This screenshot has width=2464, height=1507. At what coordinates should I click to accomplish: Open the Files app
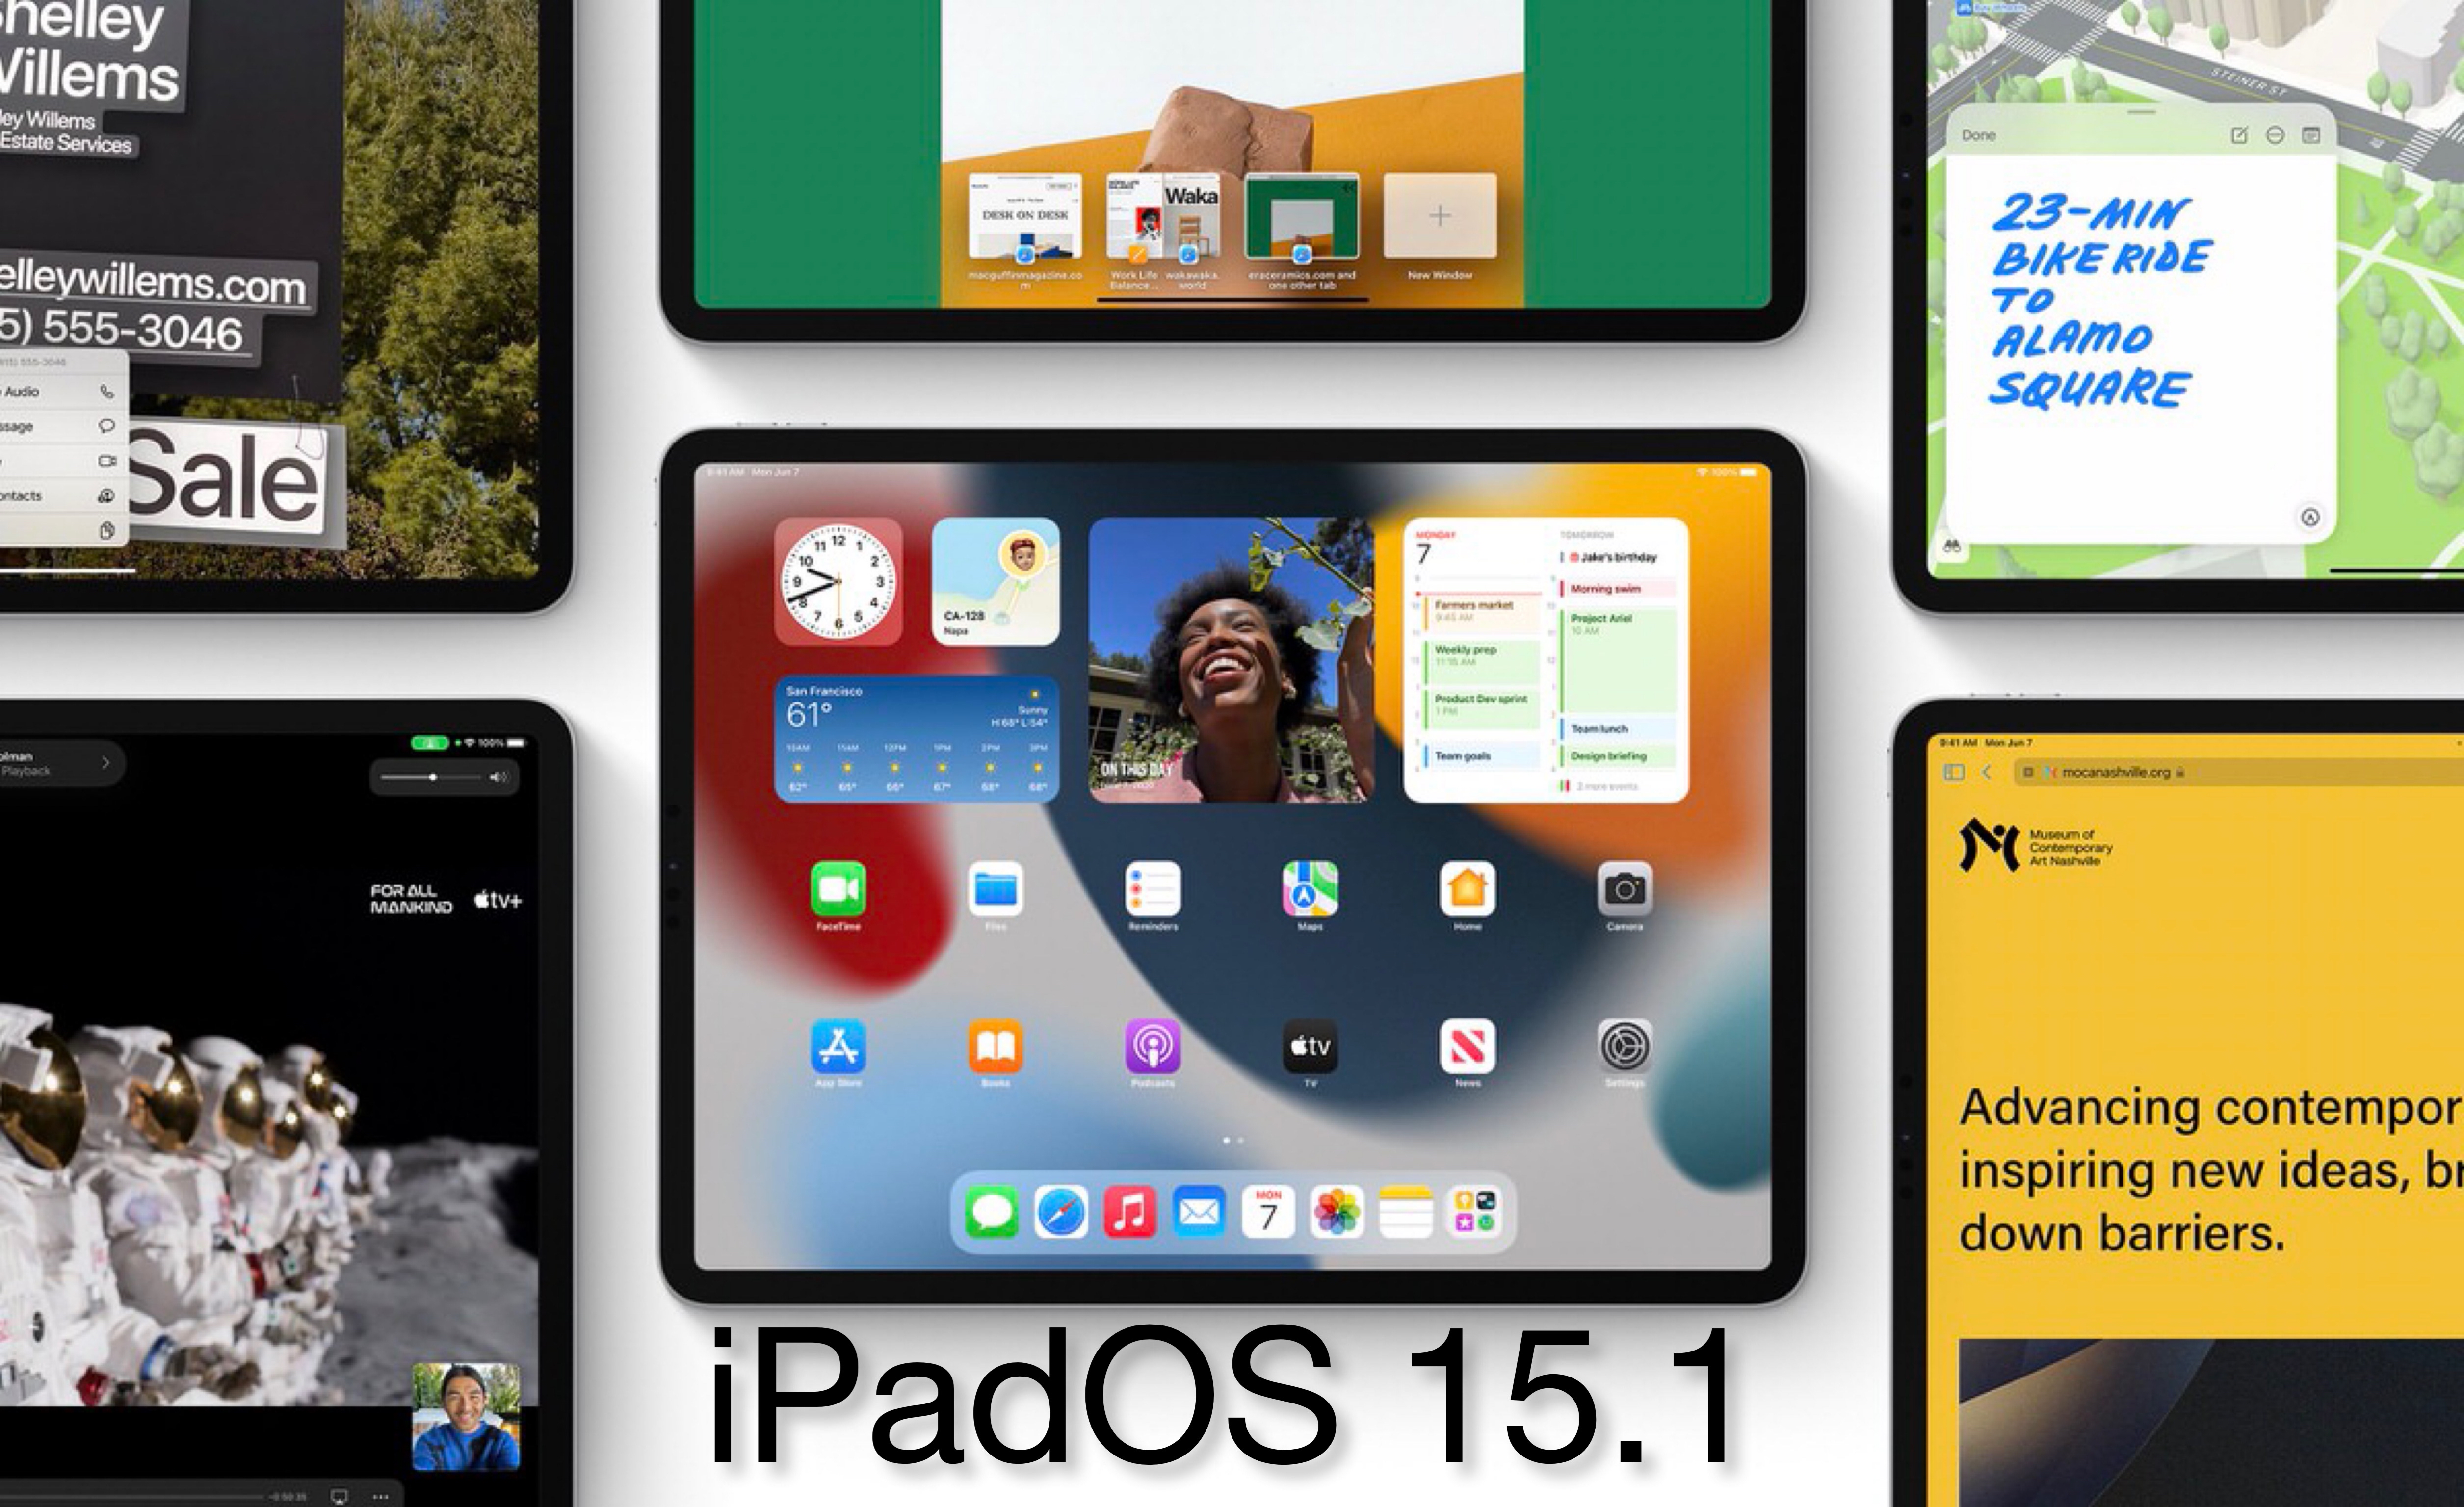point(995,888)
